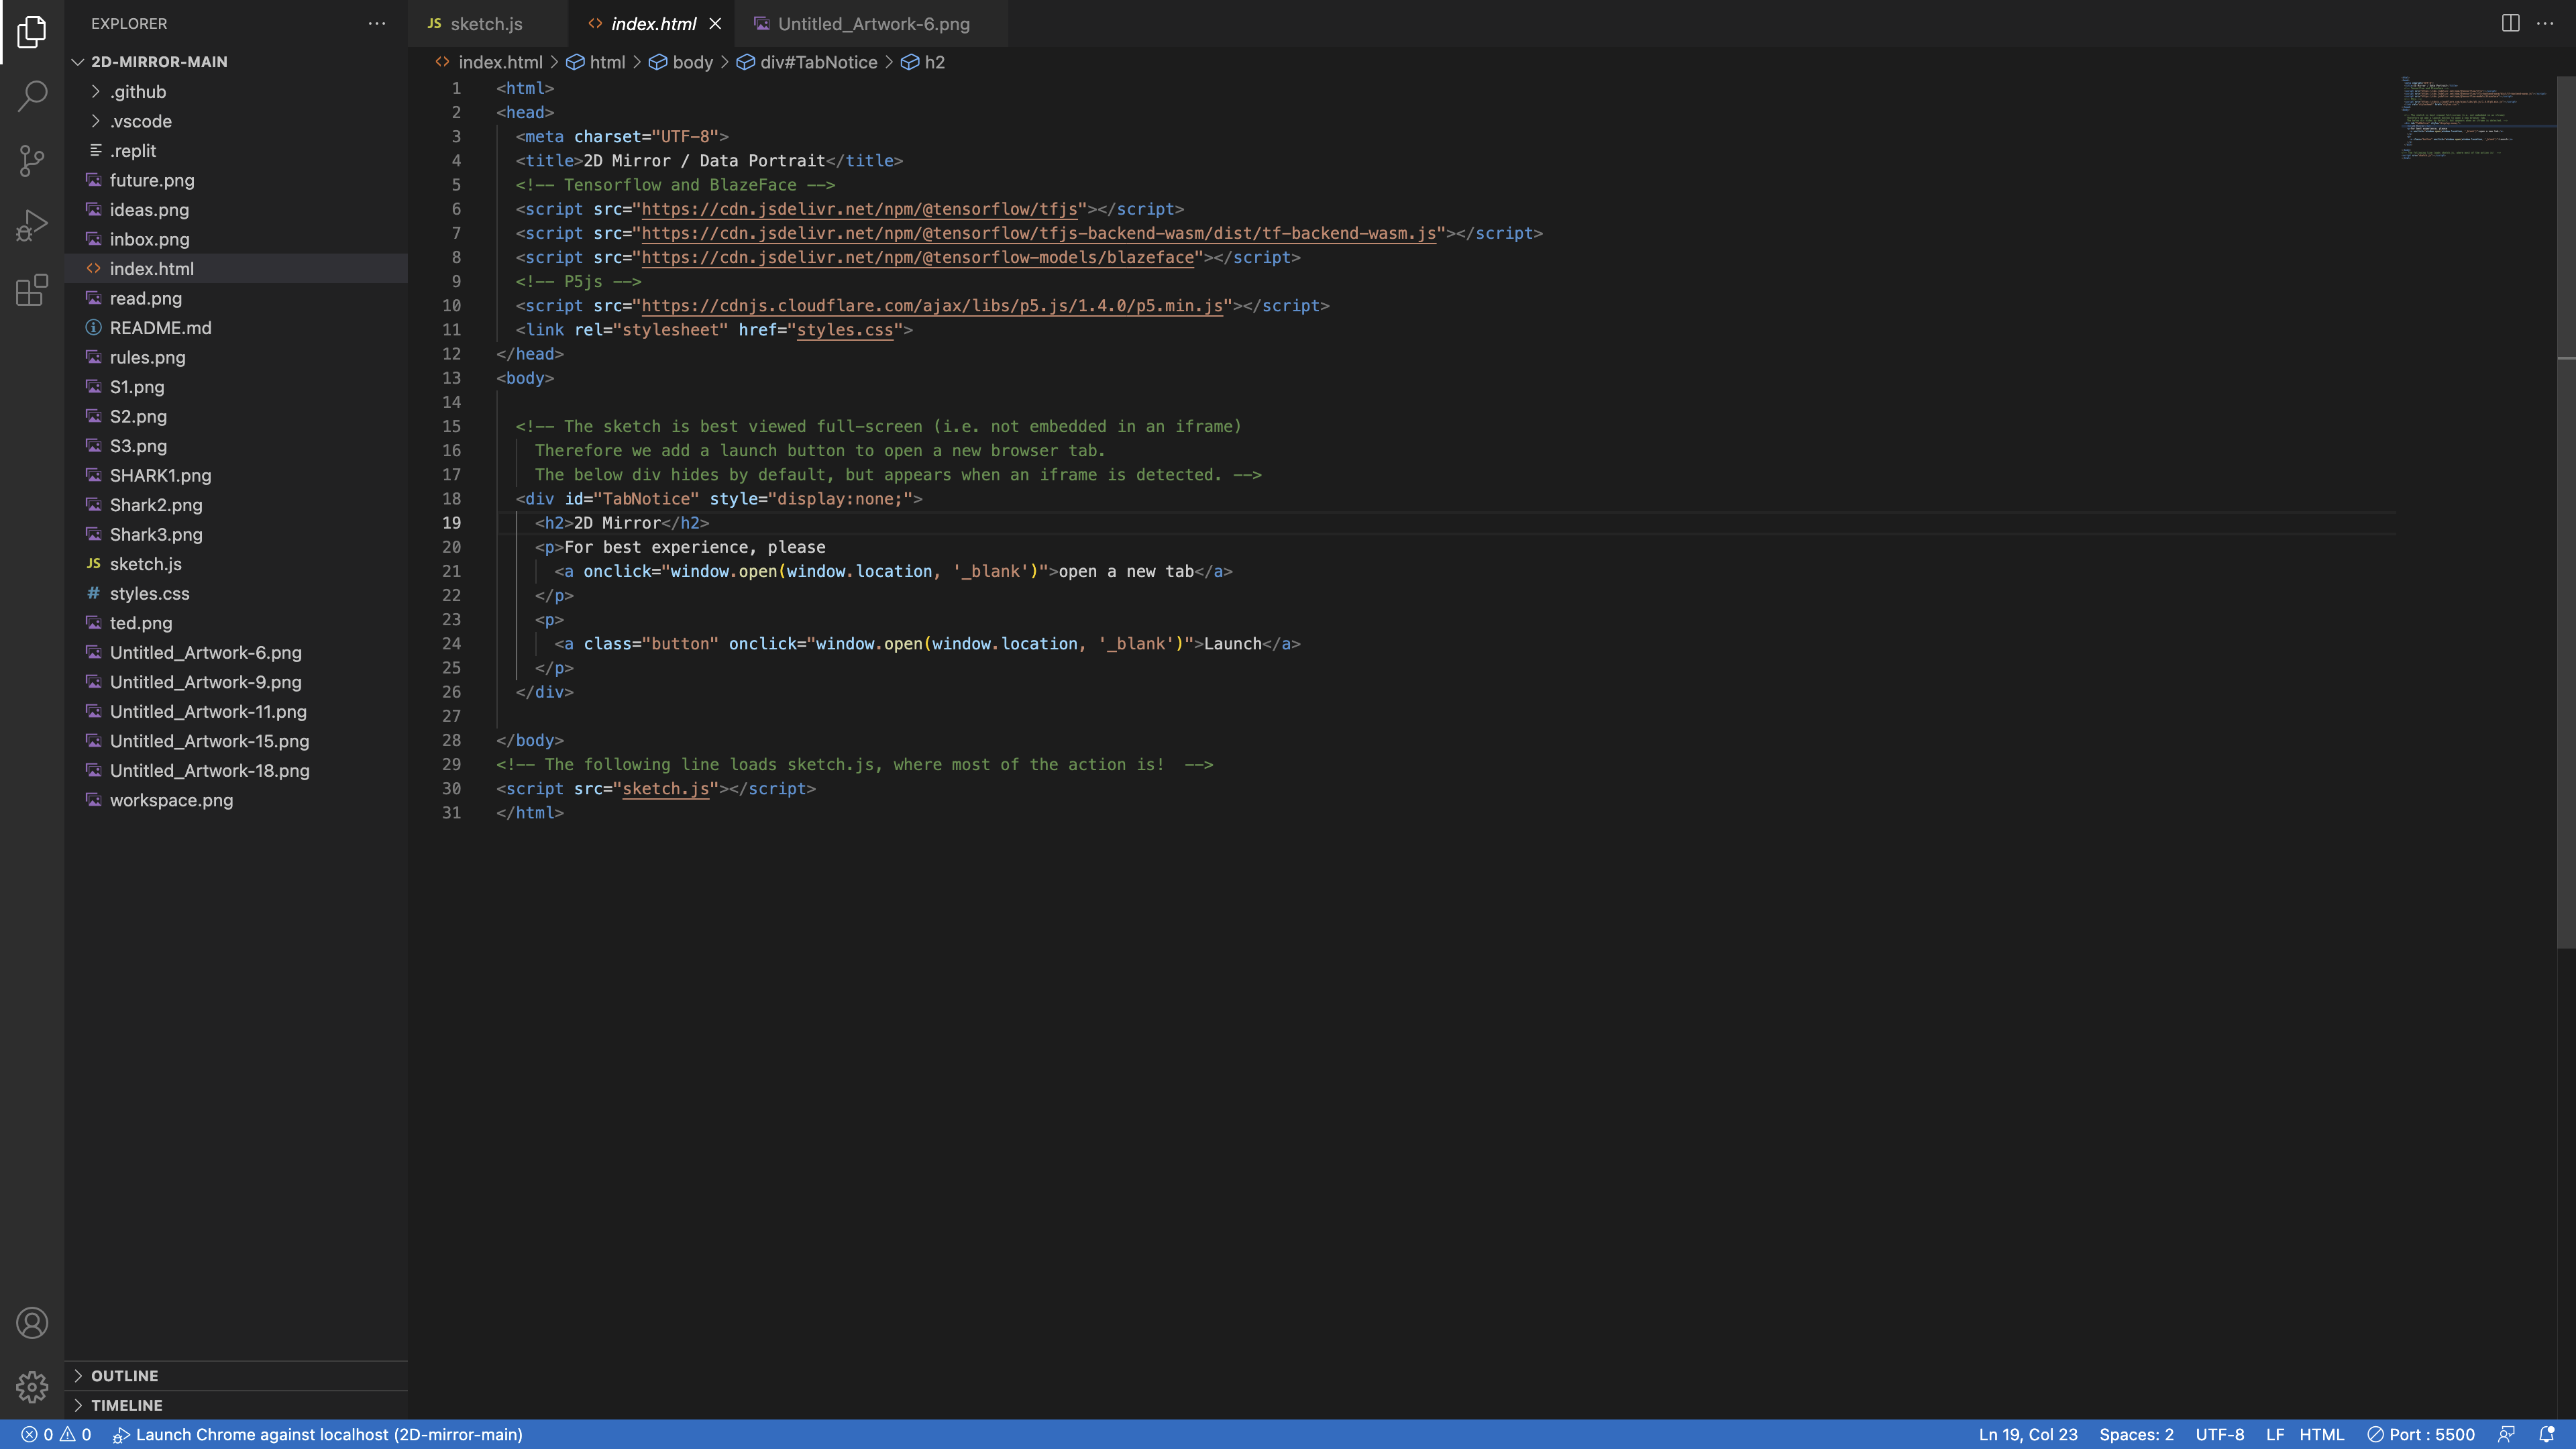The image size is (2576, 1449).
Task: Switch to Untitled_Artwork-6.png tab
Action: (x=873, y=24)
